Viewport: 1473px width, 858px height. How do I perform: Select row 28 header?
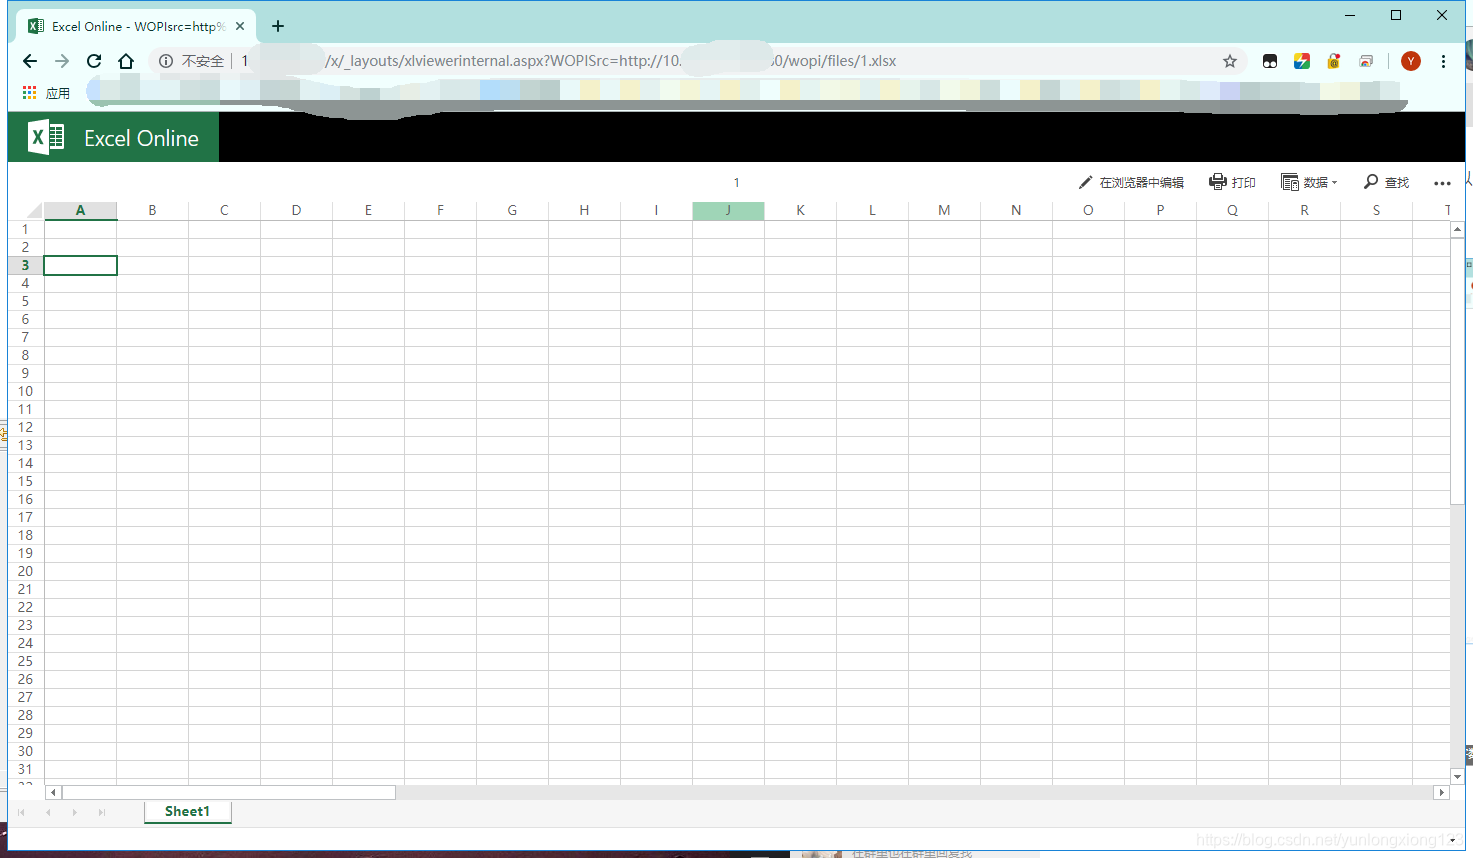(x=25, y=715)
